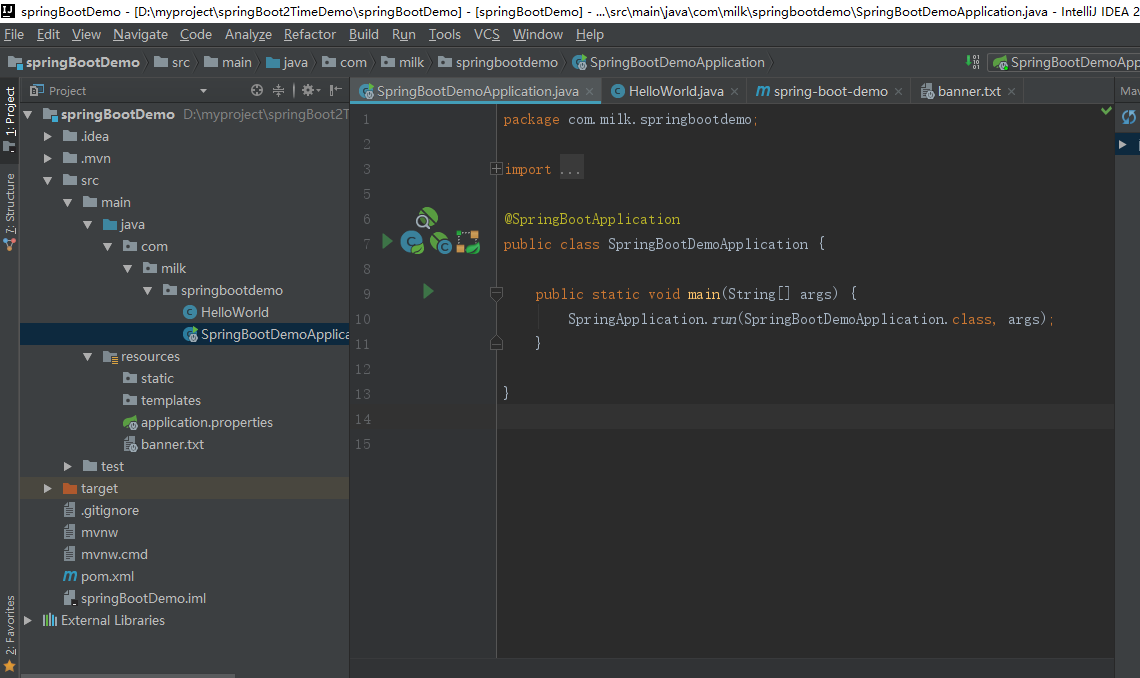Expand the folded import statement

(496, 169)
